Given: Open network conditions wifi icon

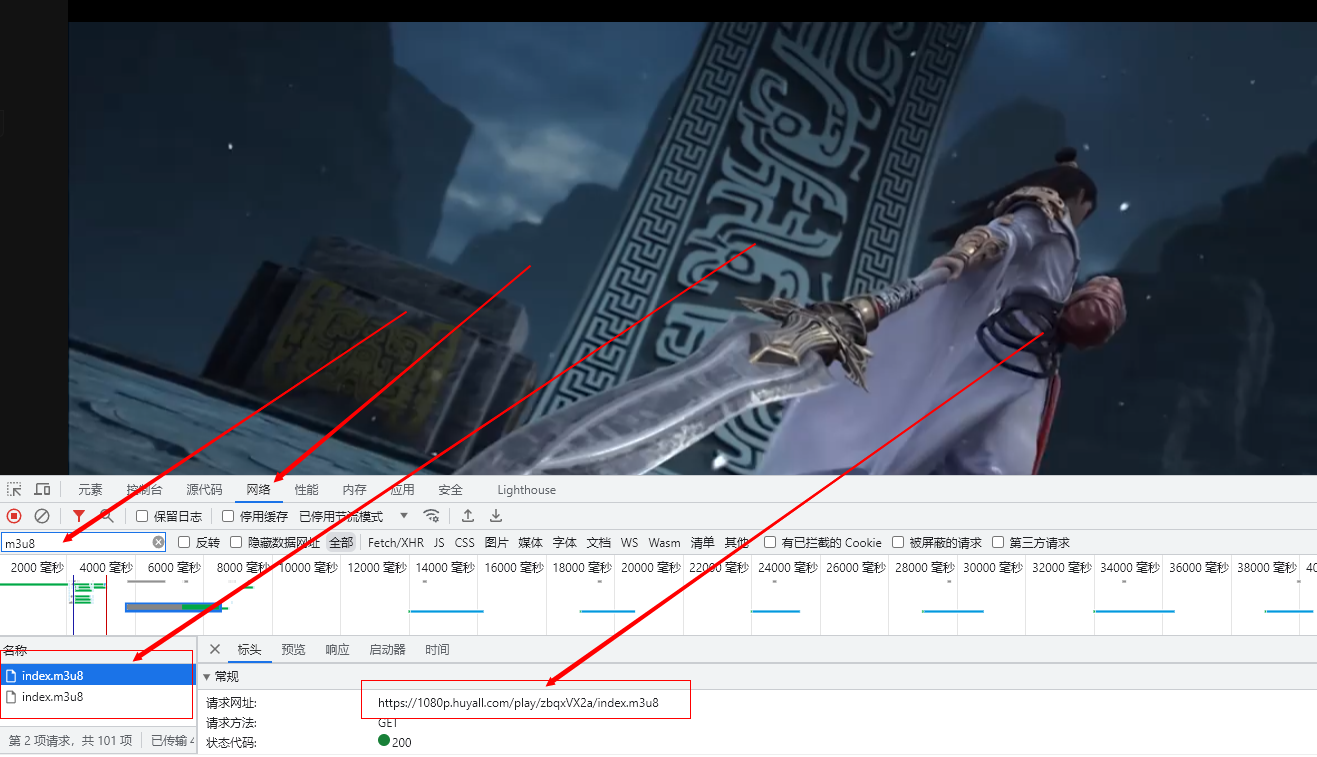Looking at the screenshot, I should point(432,516).
